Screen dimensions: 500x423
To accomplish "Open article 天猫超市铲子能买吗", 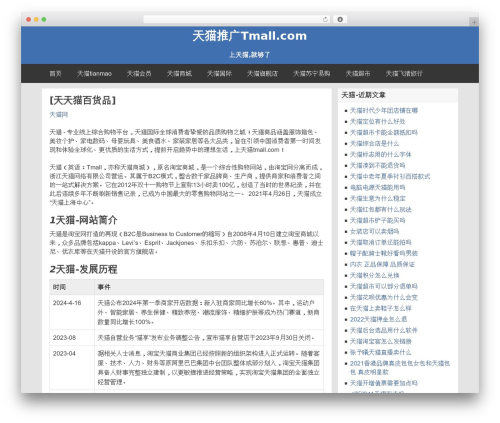I will click(x=378, y=220).
